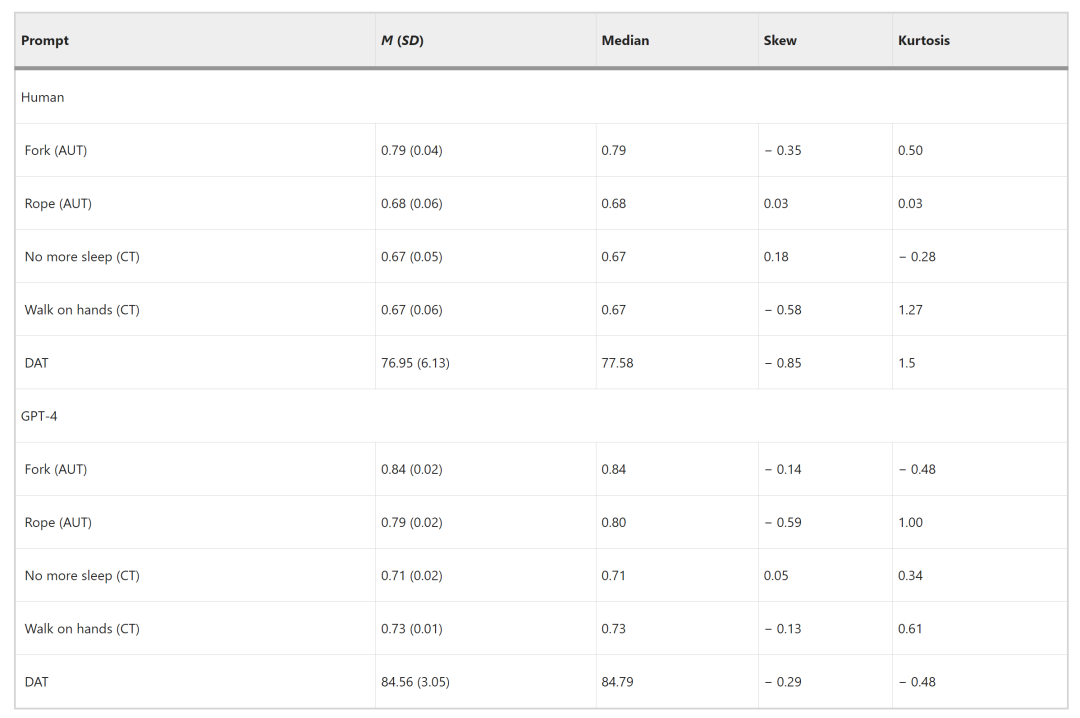
Task: Click GPT-4 Rope kurtosis value 1.00
Action: point(910,522)
